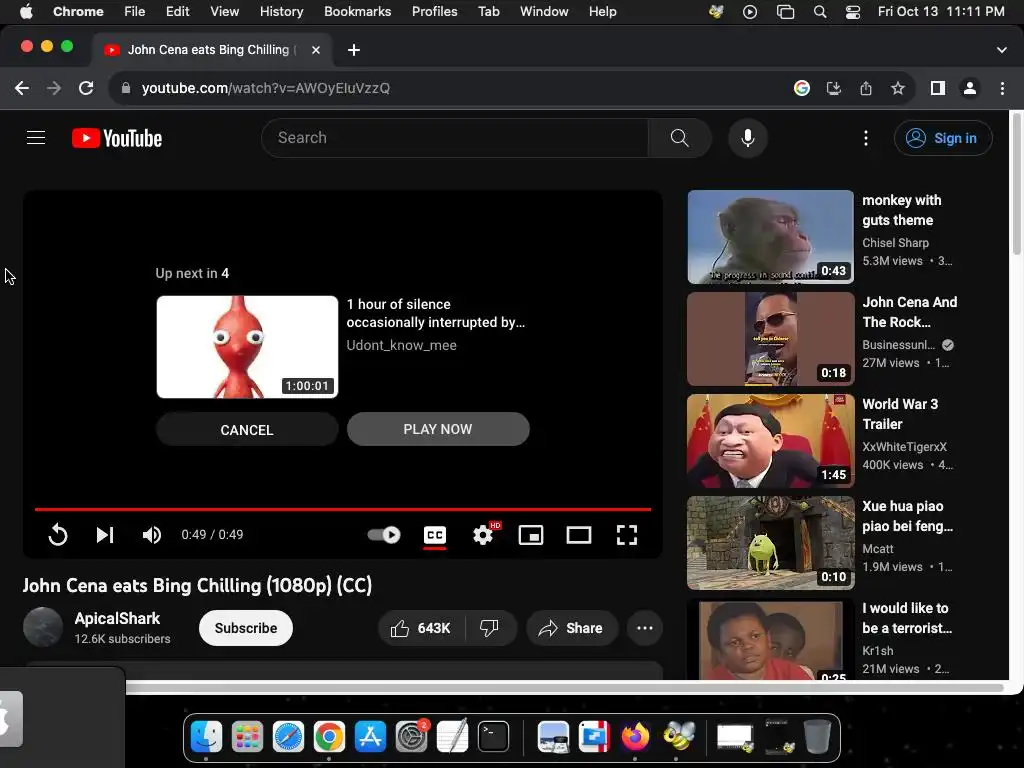Start voice search with microphone
1024x768 pixels.
click(x=748, y=138)
